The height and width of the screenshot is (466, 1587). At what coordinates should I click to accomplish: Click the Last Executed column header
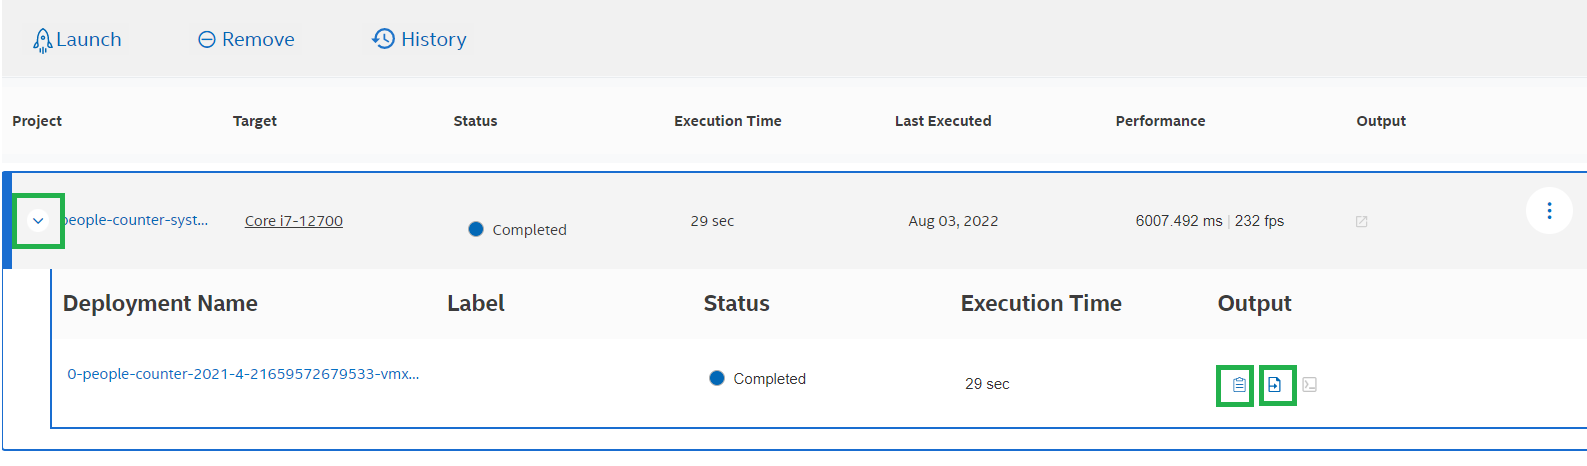(943, 121)
